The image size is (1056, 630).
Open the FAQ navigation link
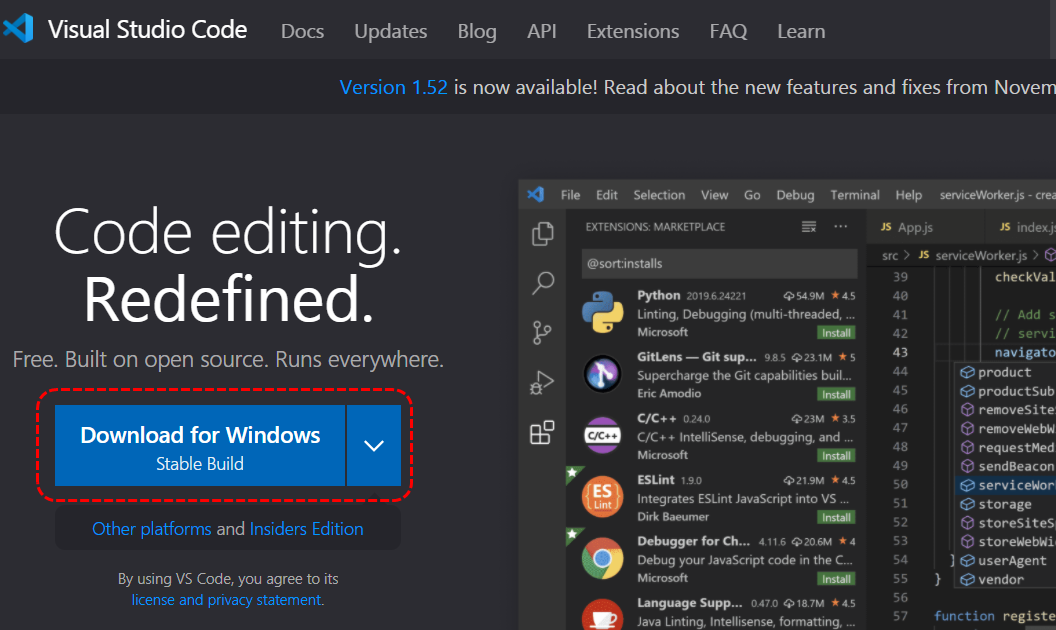click(728, 31)
